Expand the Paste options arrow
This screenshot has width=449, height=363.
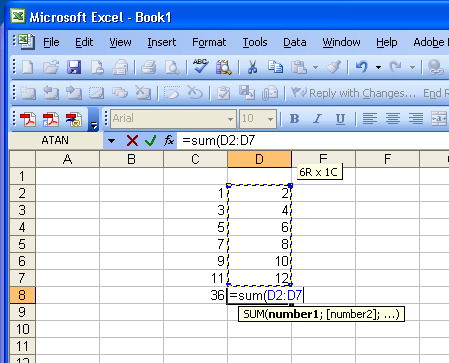315,67
